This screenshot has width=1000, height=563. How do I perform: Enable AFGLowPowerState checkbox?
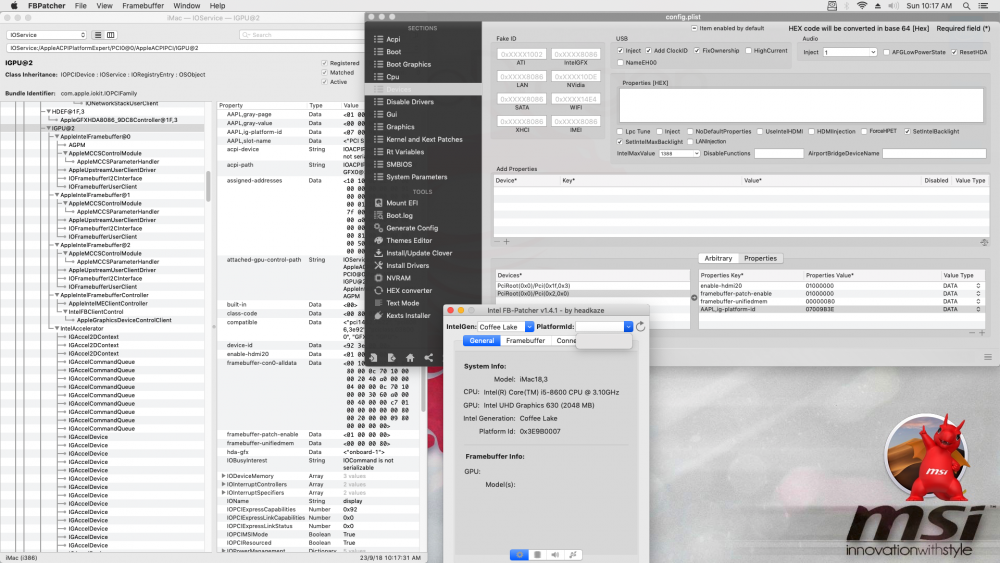point(886,52)
